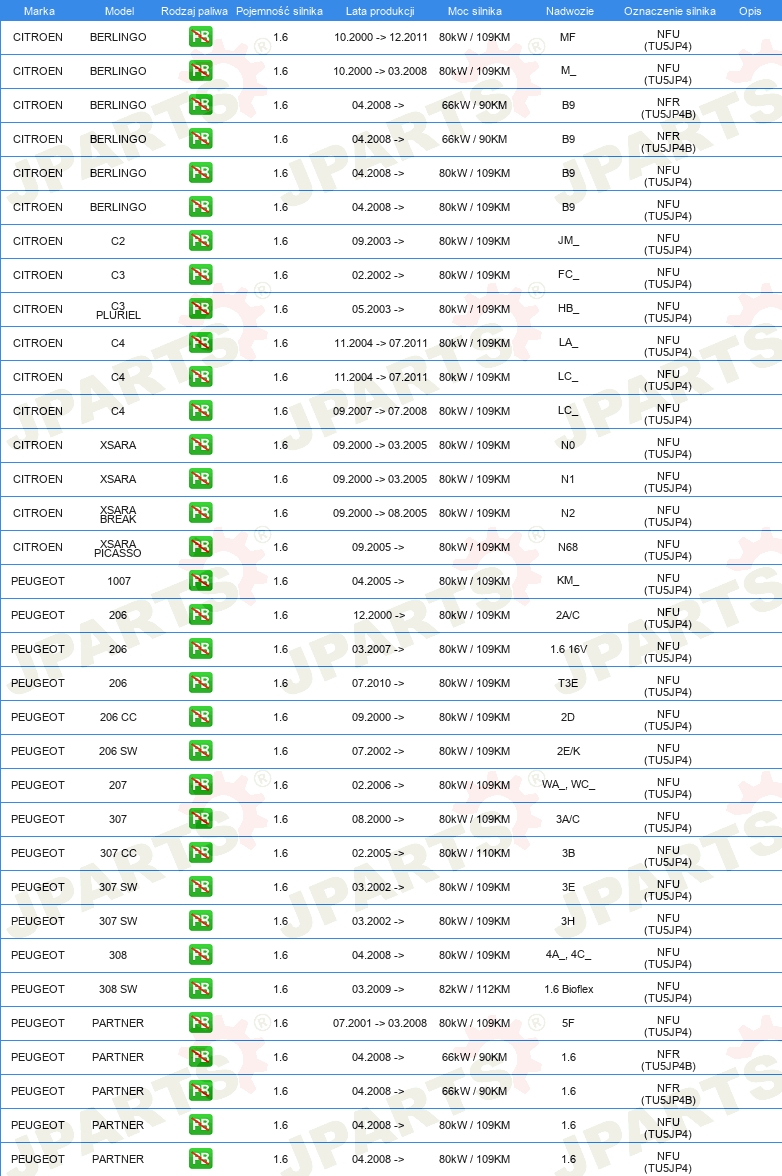782x1176 pixels.
Task: Select the model cell '307 CC'
Action: tap(118, 853)
